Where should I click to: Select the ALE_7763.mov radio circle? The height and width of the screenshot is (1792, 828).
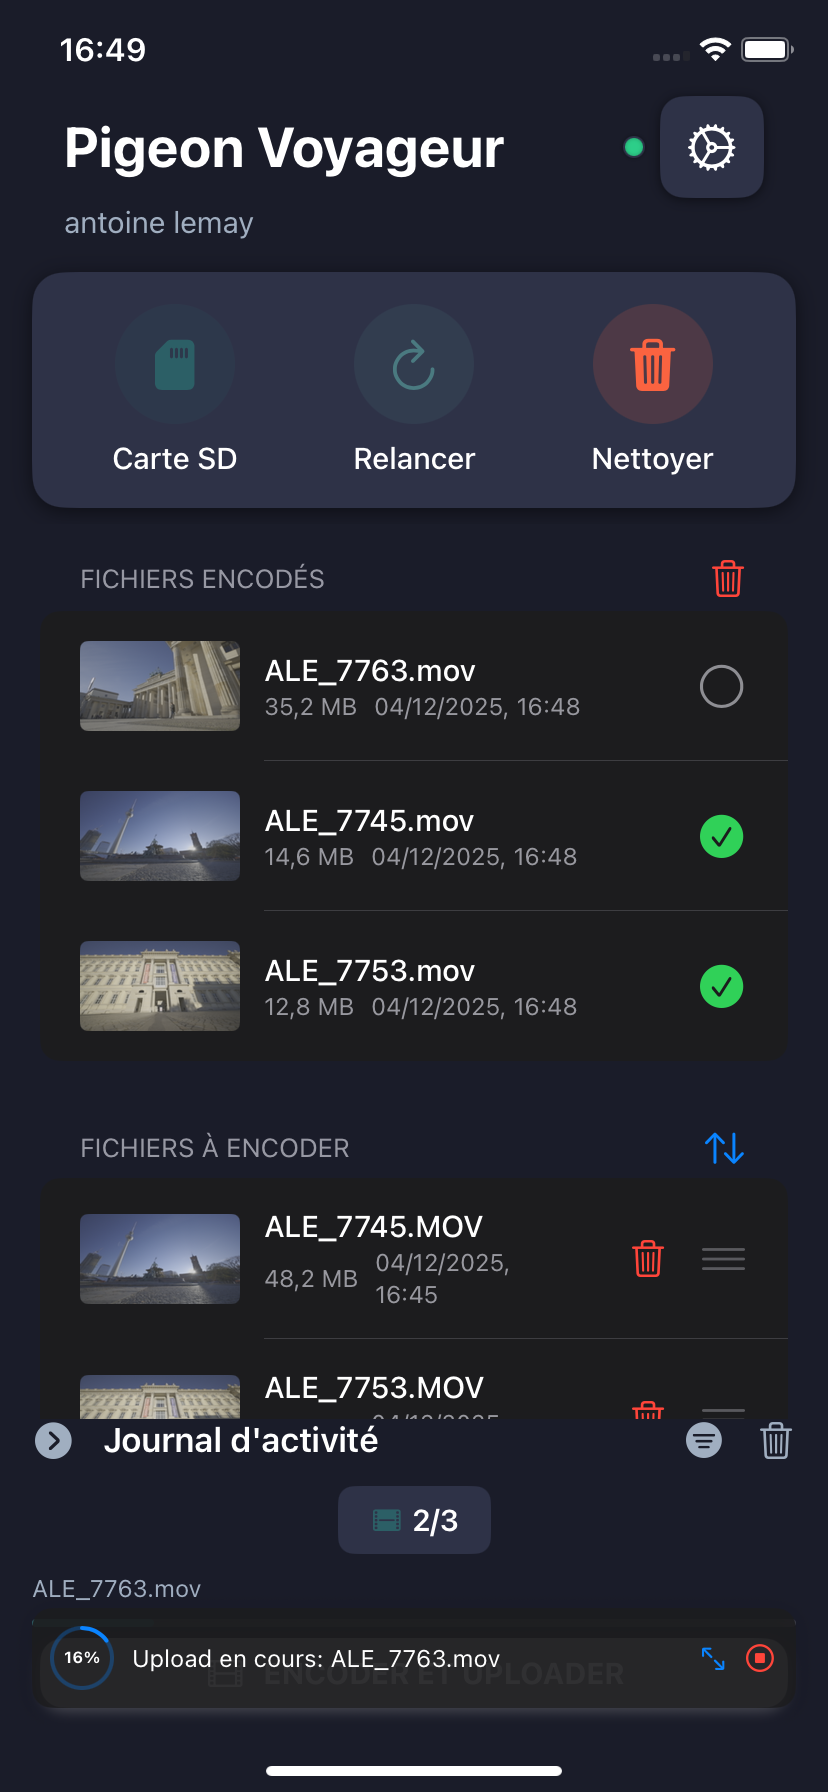pyautogui.click(x=721, y=687)
